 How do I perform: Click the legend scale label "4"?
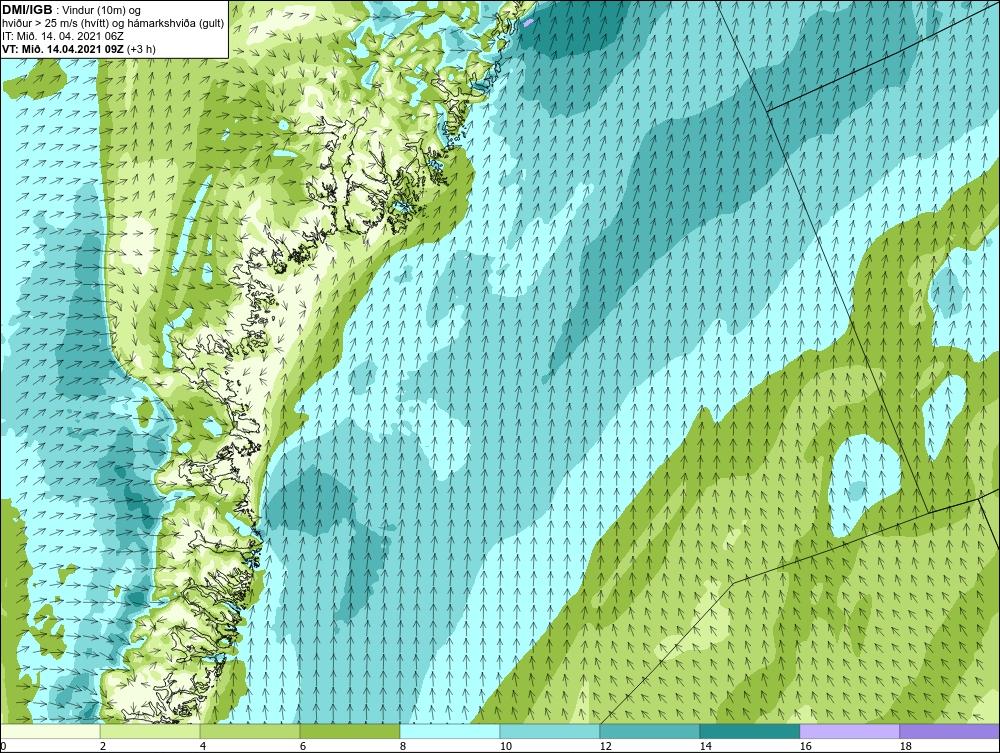click(203, 746)
